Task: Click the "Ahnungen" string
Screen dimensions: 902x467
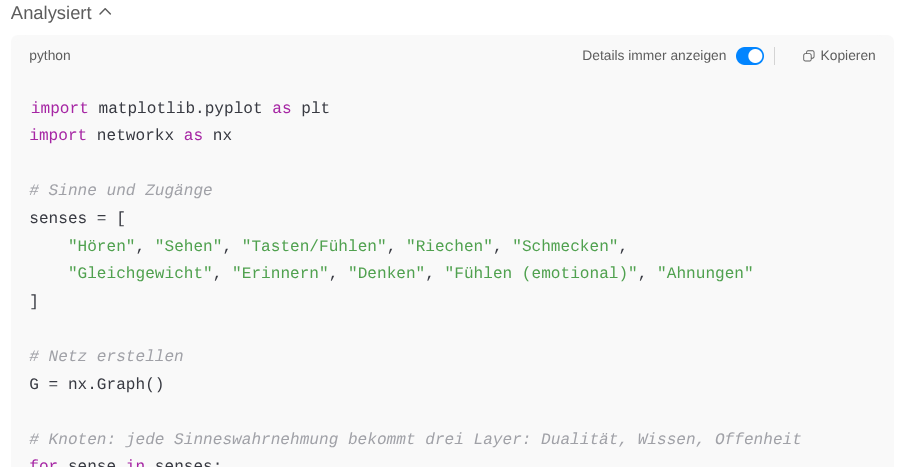Action: tap(705, 273)
